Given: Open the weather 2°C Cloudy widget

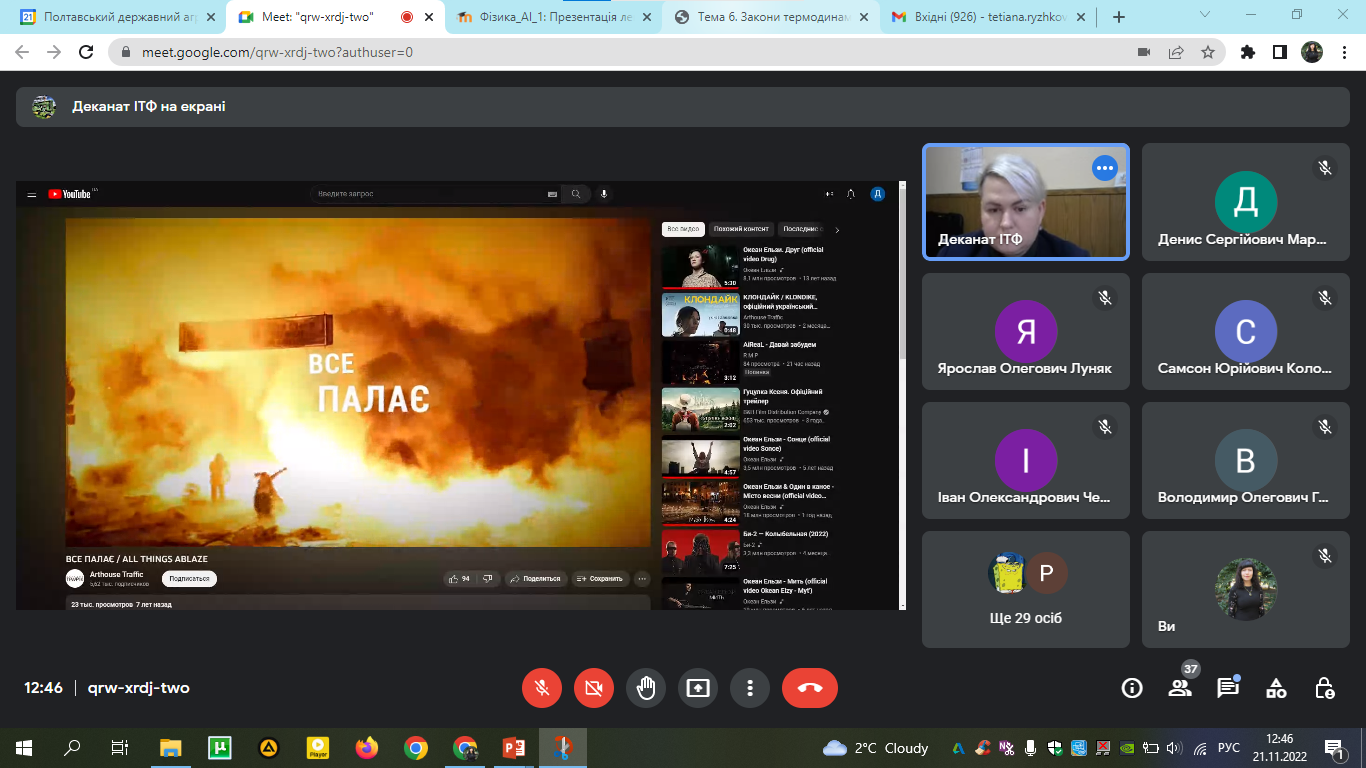Looking at the screenshot, I should click(x=875, y=747).
